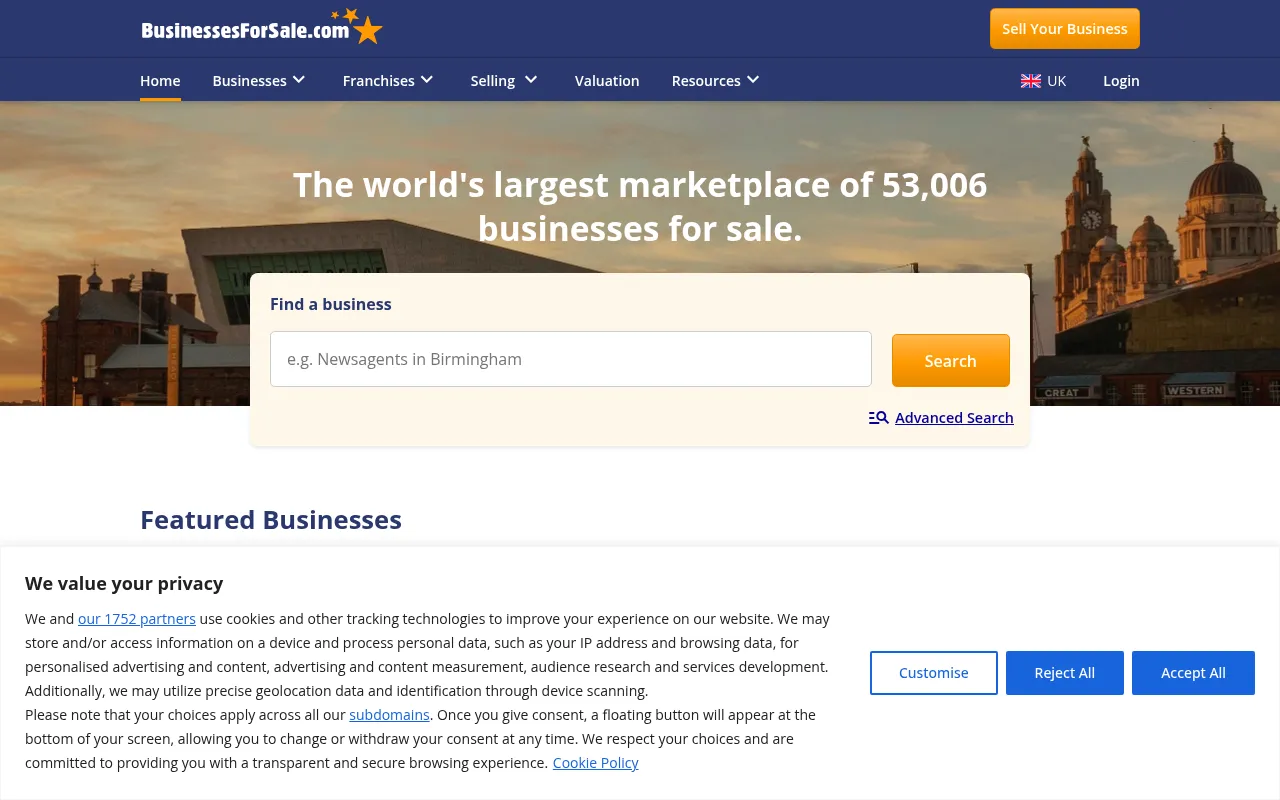This screenshot has height=800, width=1280.
Task: Customise cookie preferences
Action: [934, 673]
